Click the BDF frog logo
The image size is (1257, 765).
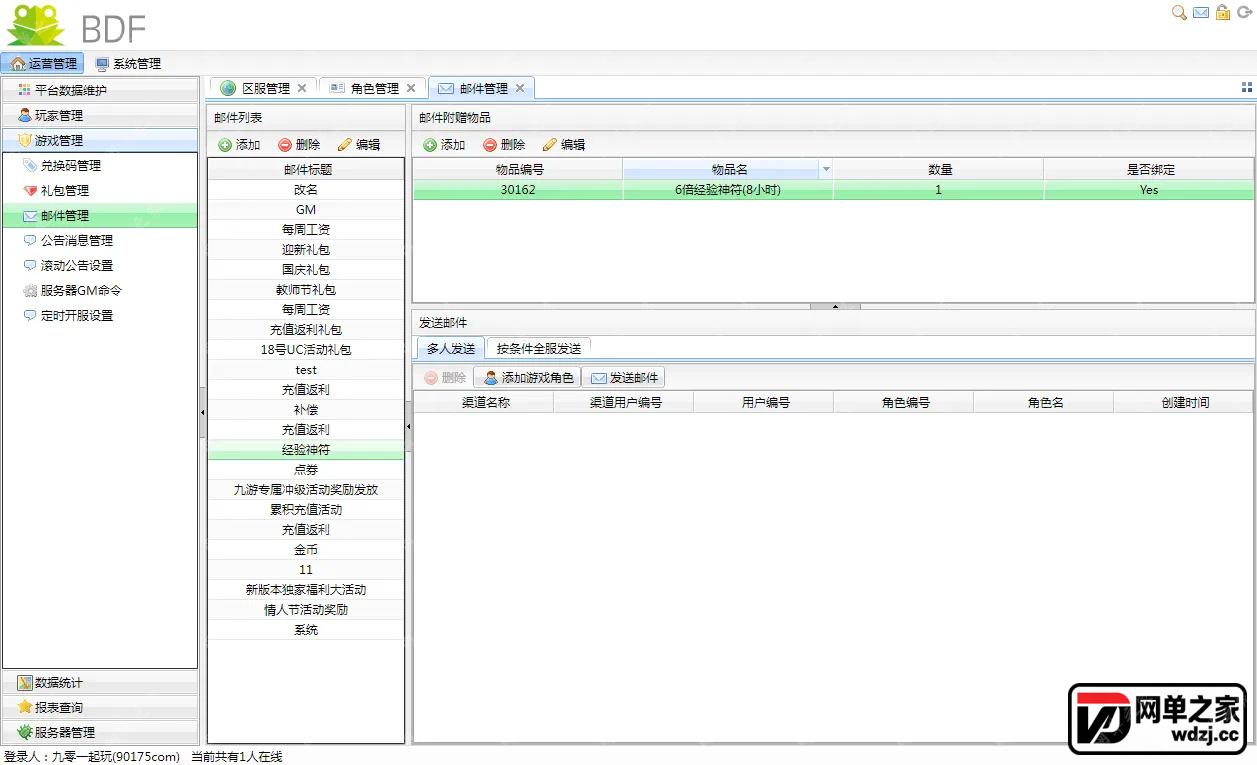[x=35, y=25]
